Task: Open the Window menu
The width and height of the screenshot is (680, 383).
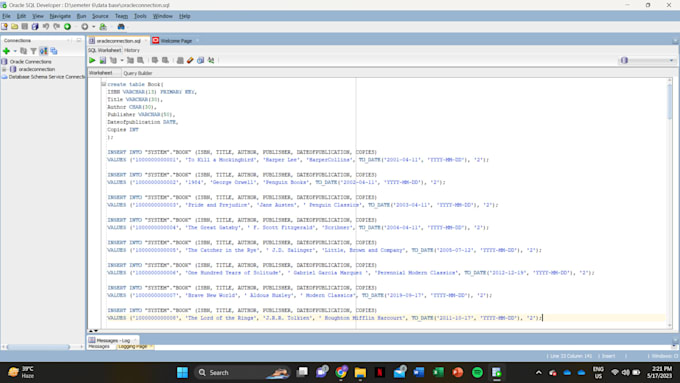Action: [163, 16]
